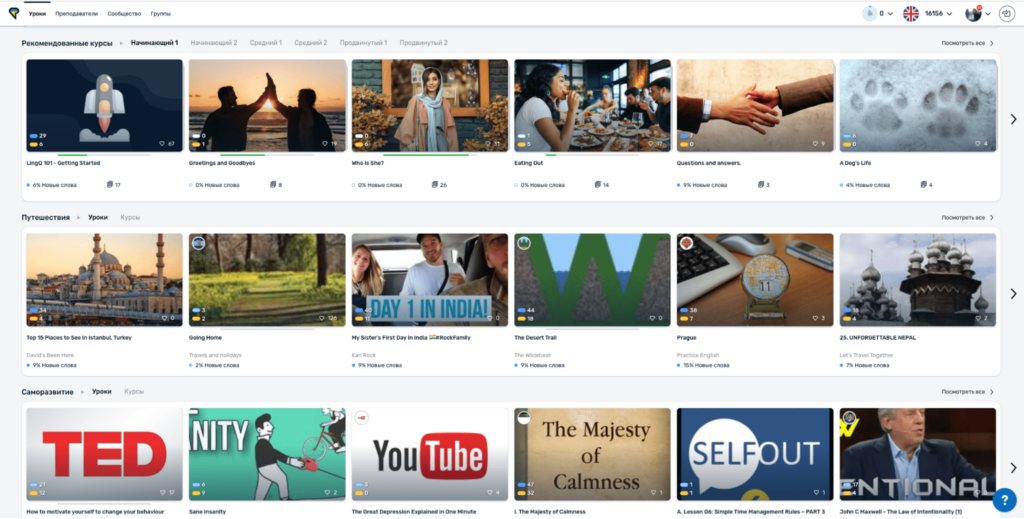
Task: Toggle like on The Majesty of Calmness
Action: 649,492
